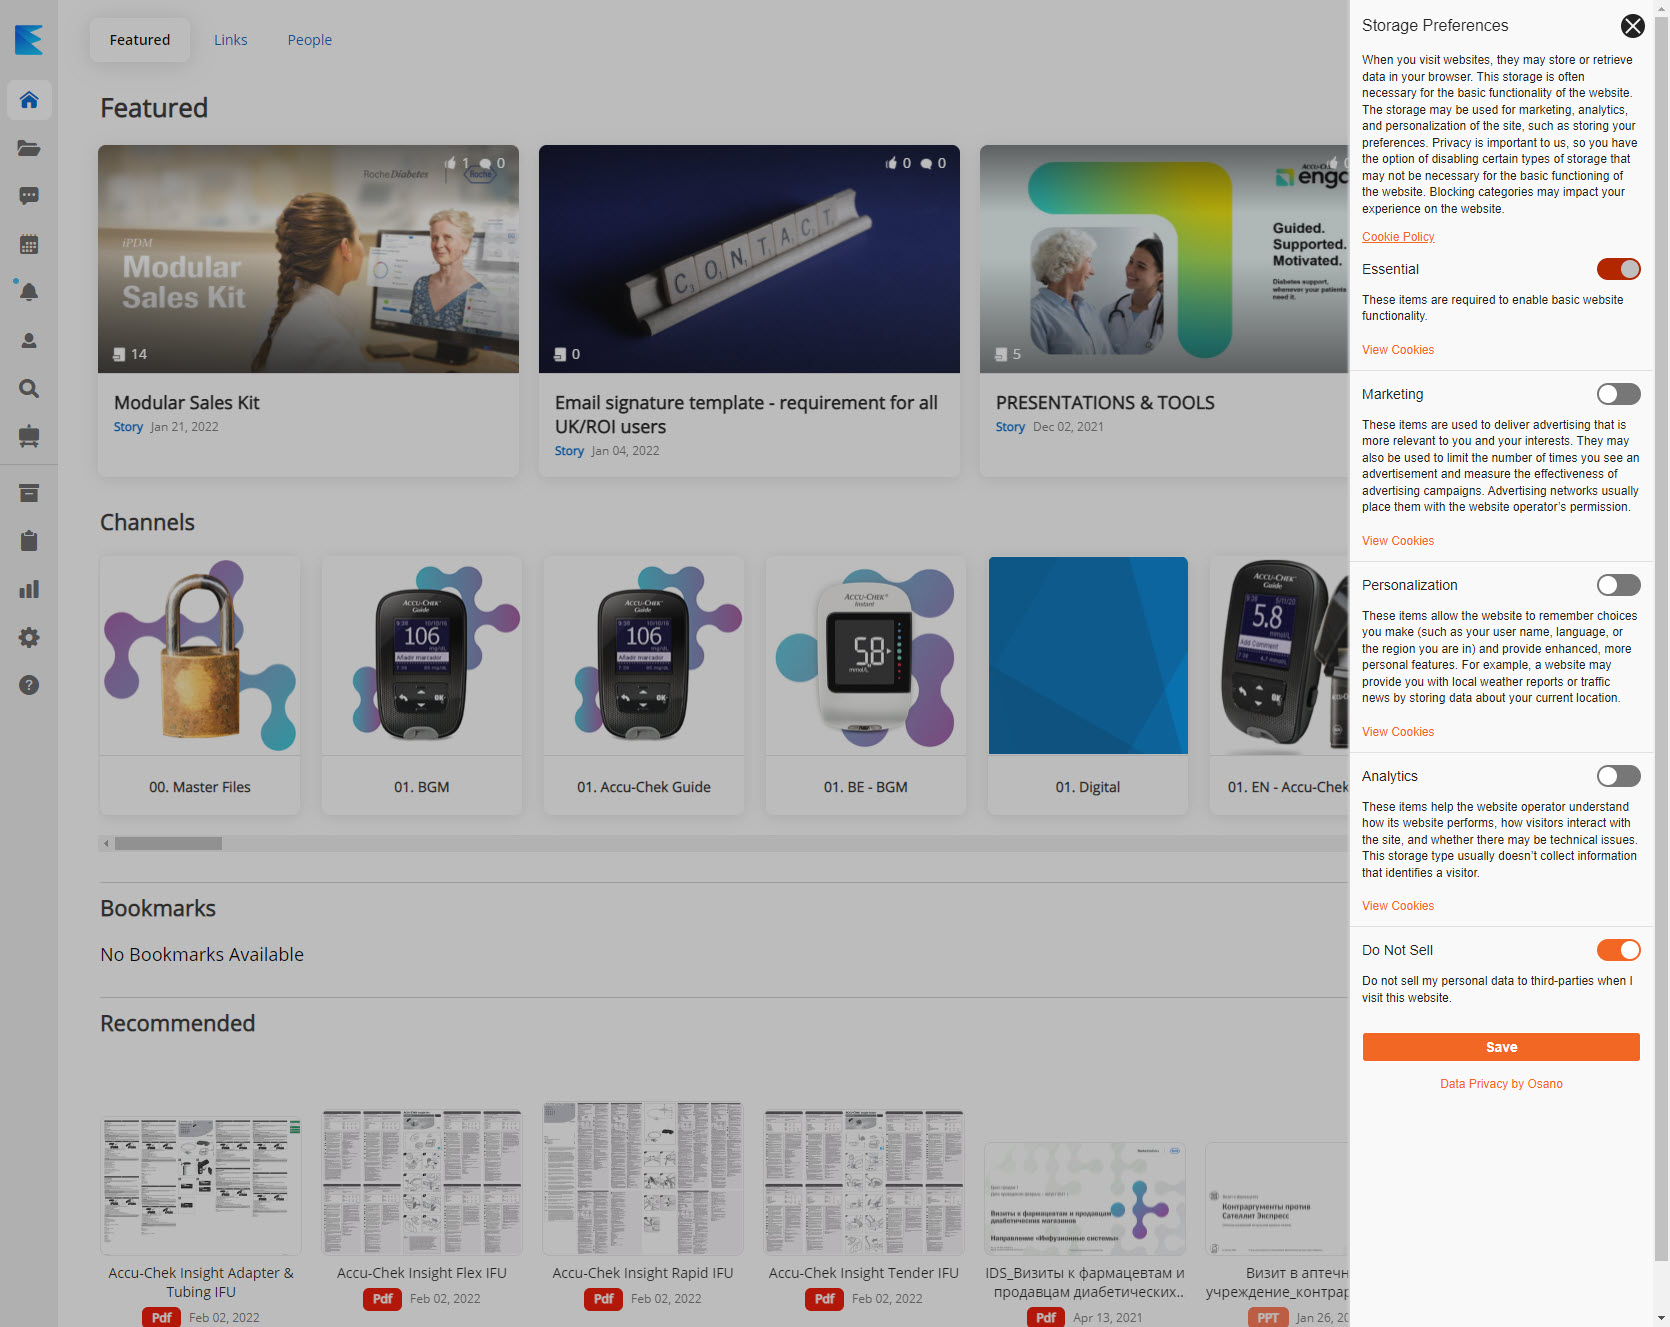The image size is (1670, 1327).
Task: Open the 01. Digital channel card
Action: point(1088,685)
